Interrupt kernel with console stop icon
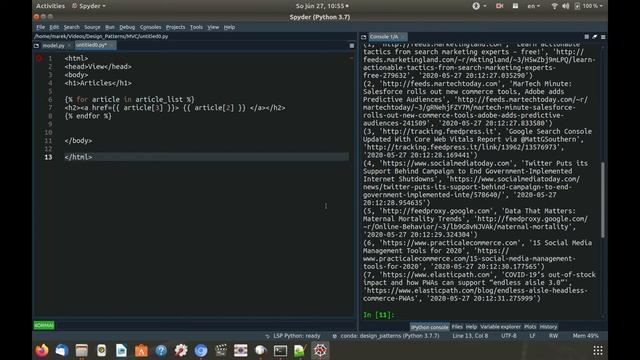Image resolution: width=640 pixels, height=360 pixels. (587, 37)
